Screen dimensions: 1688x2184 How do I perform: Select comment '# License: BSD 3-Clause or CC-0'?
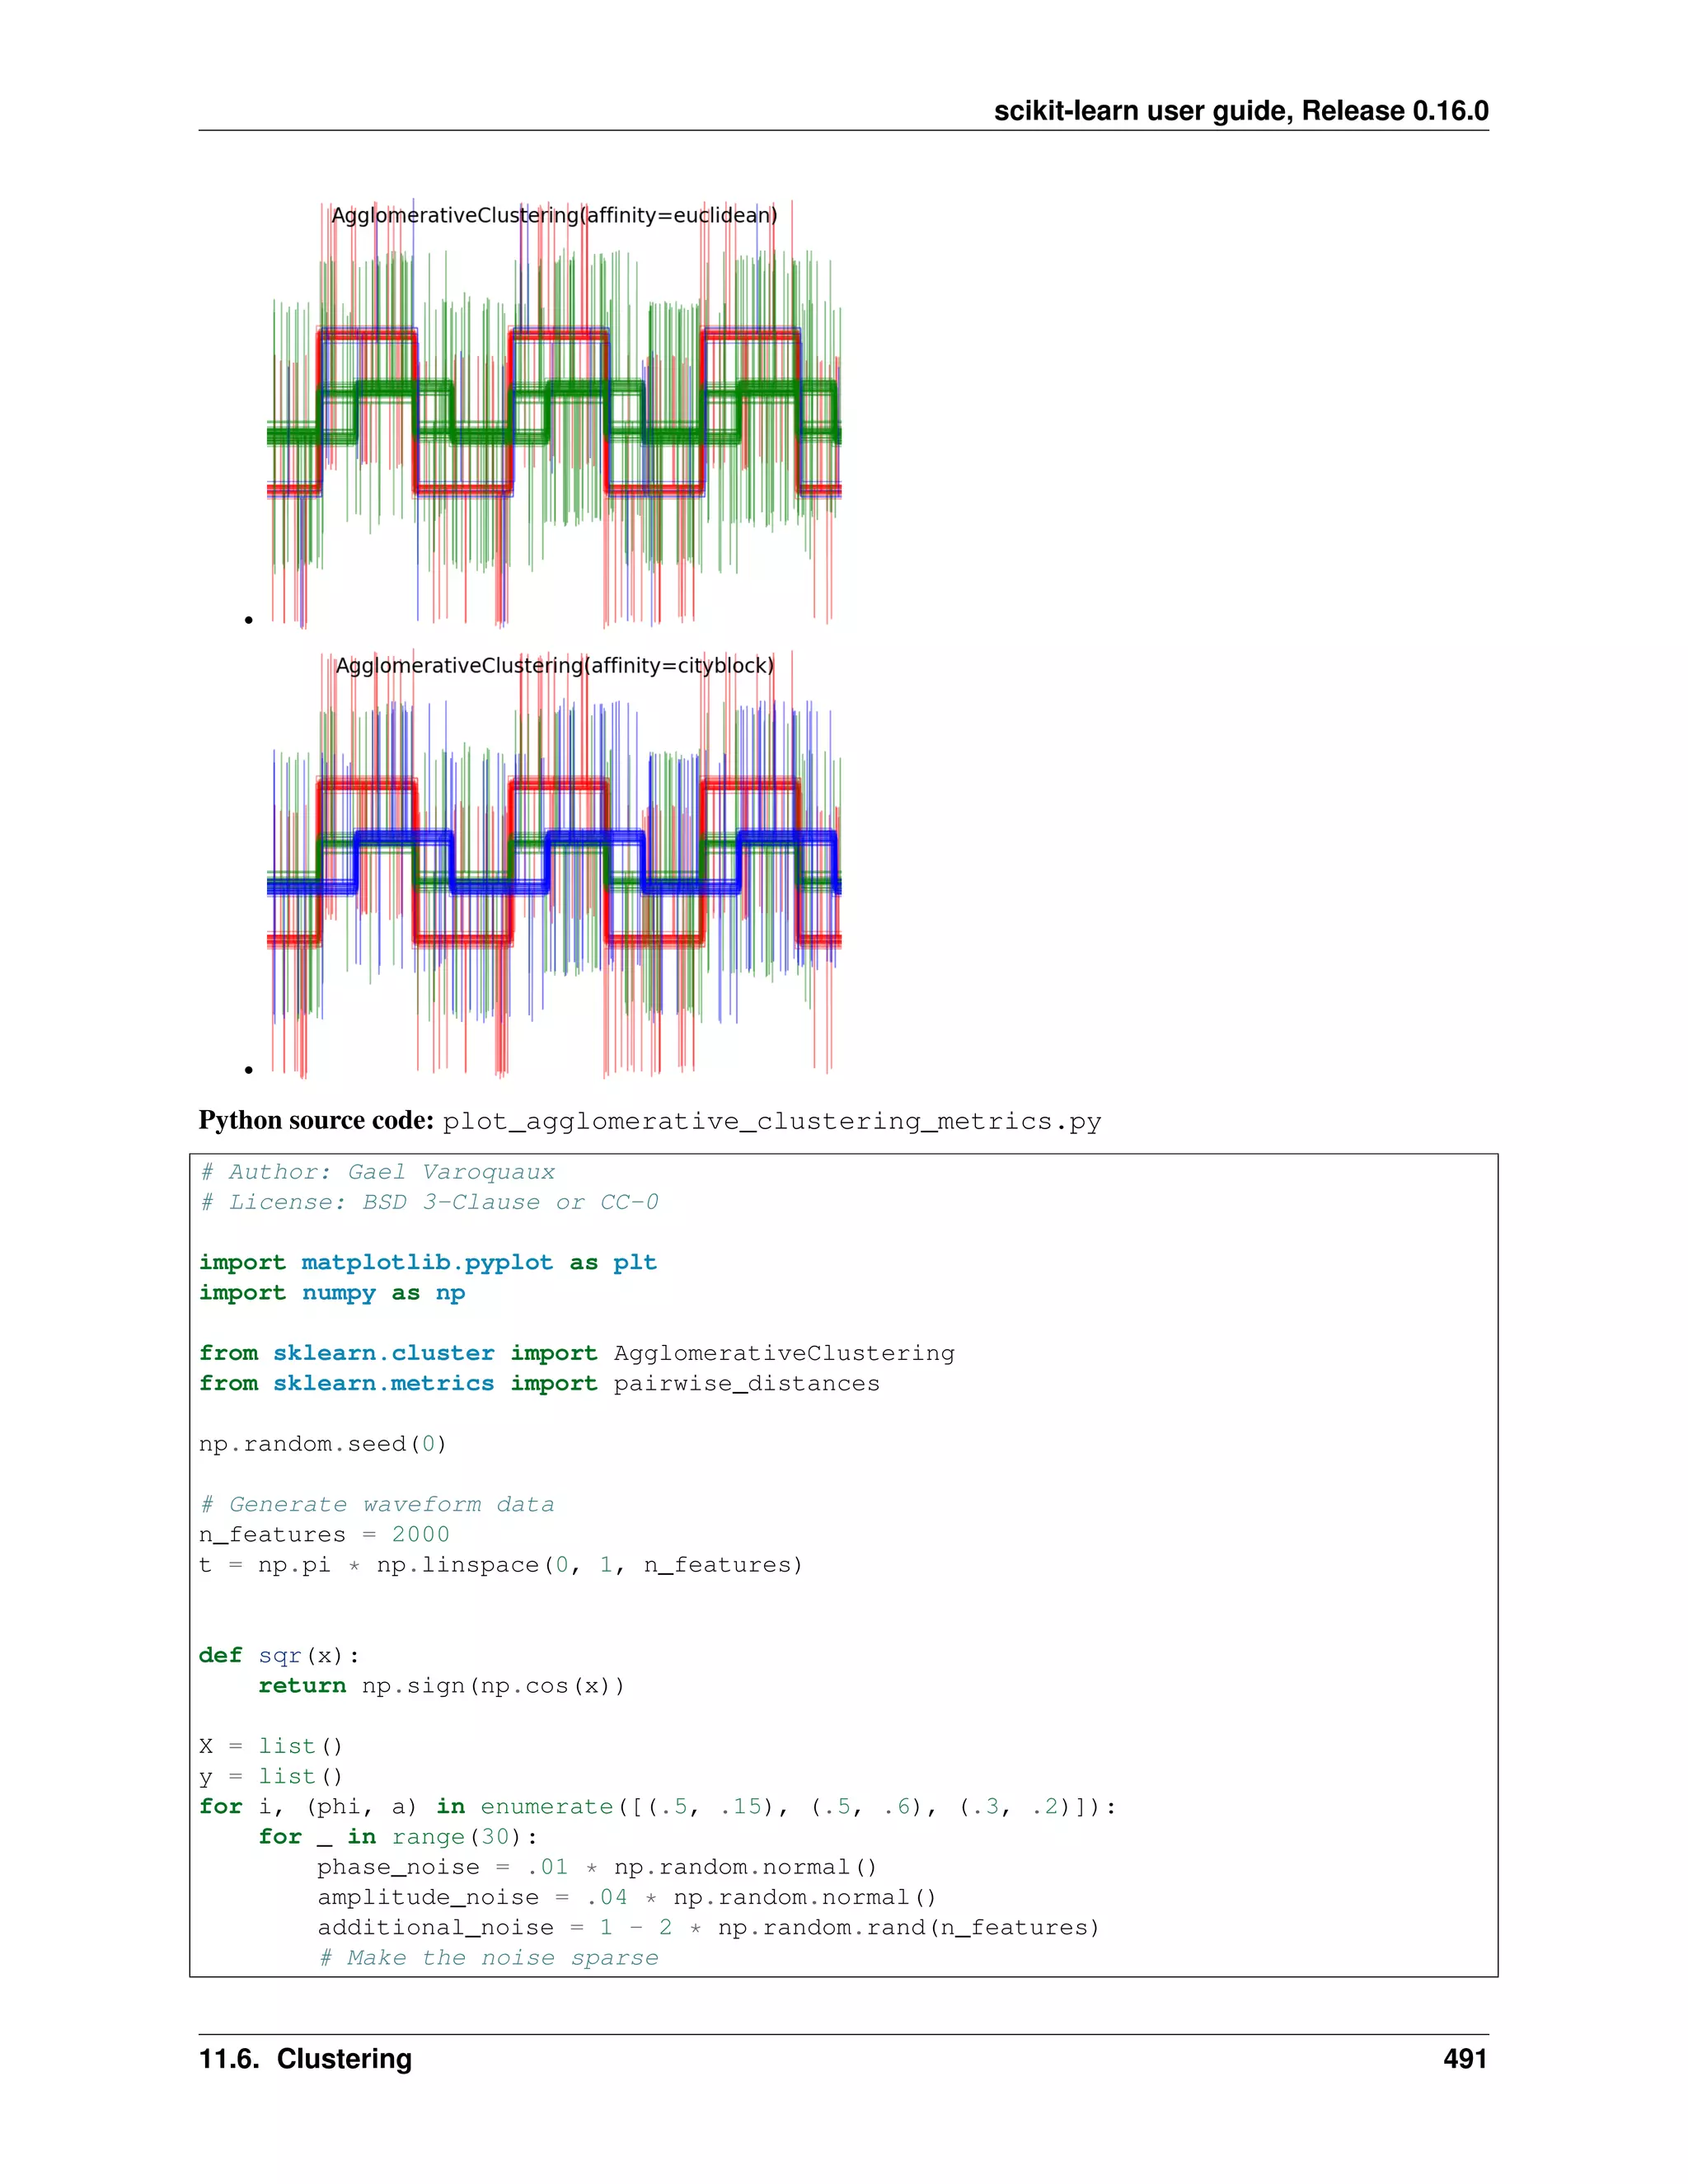point(429,1202)
